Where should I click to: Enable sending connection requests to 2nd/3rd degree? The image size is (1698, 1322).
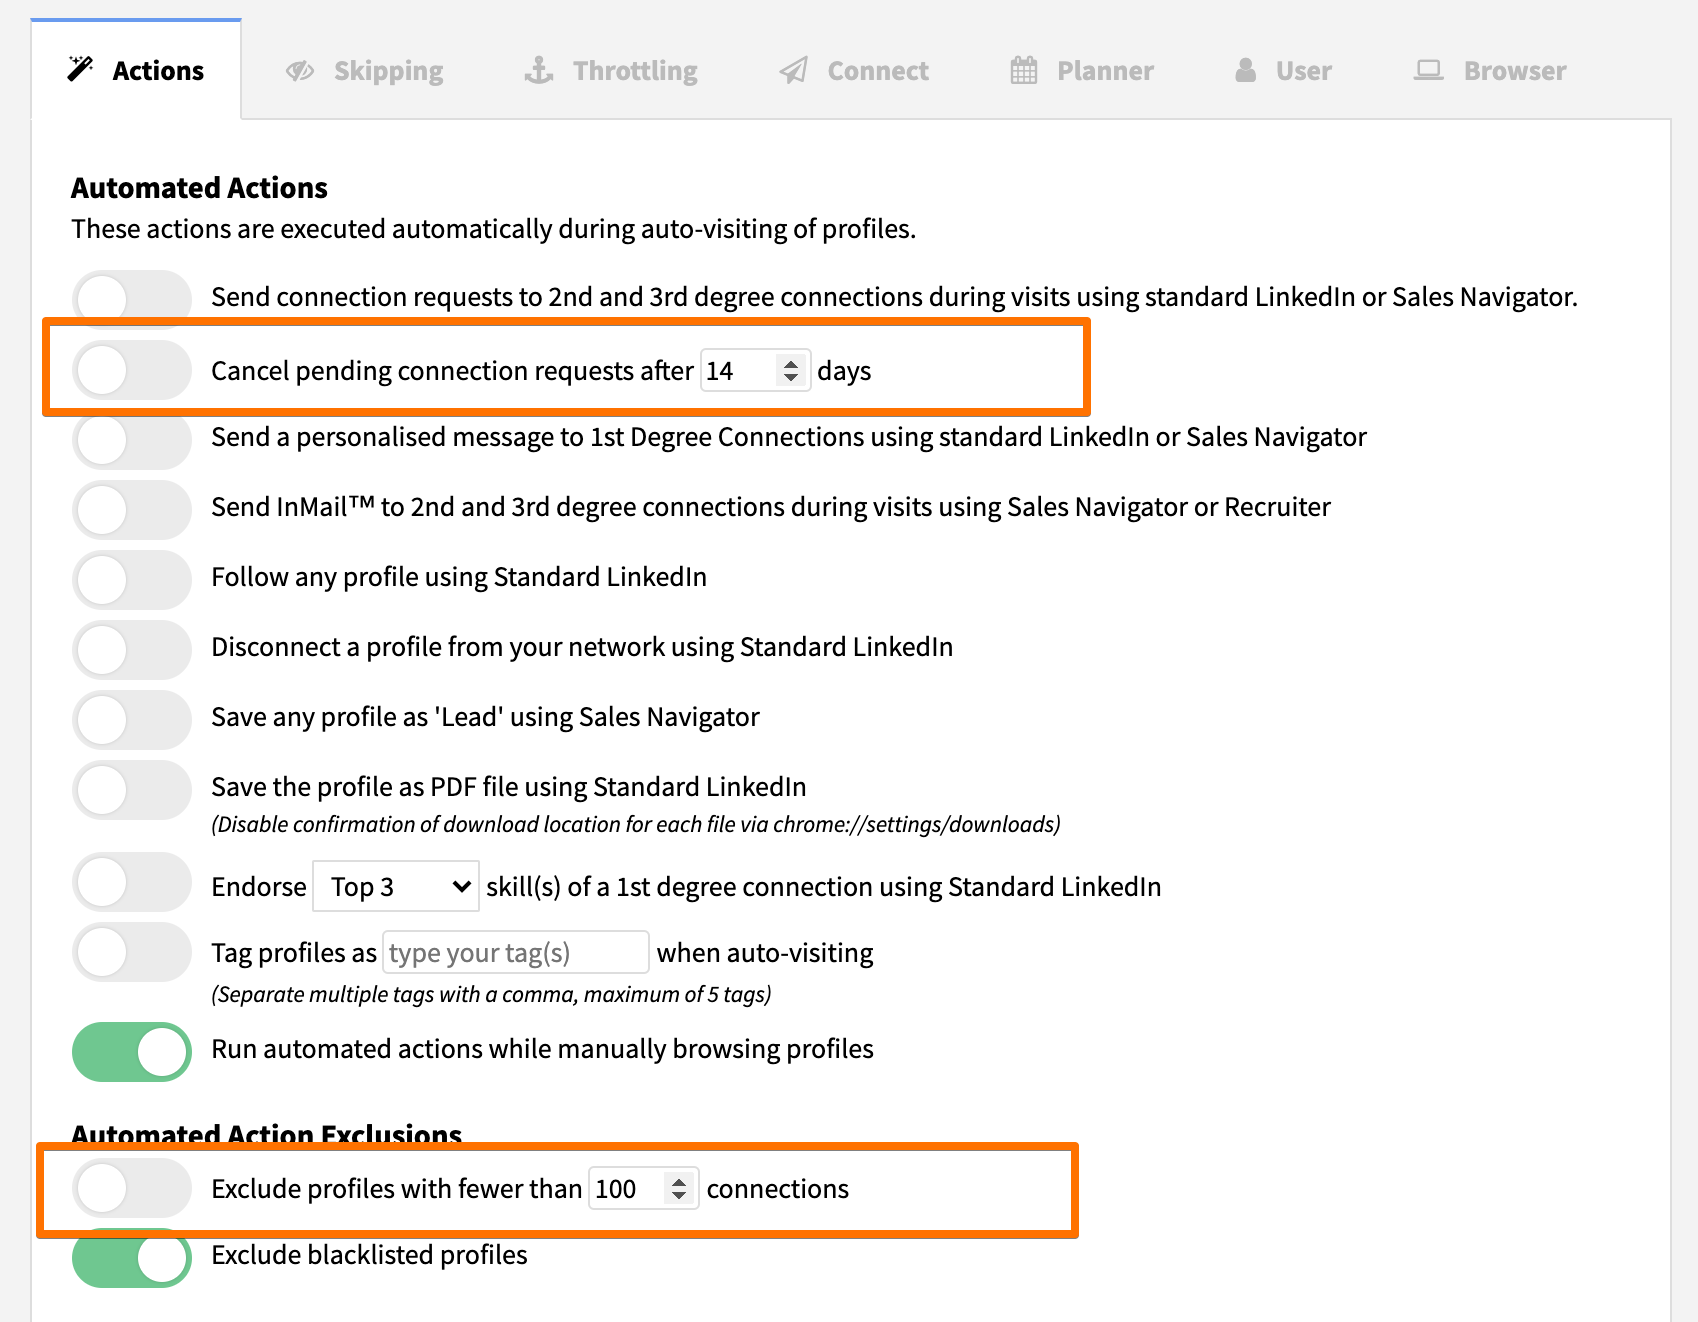131,297
